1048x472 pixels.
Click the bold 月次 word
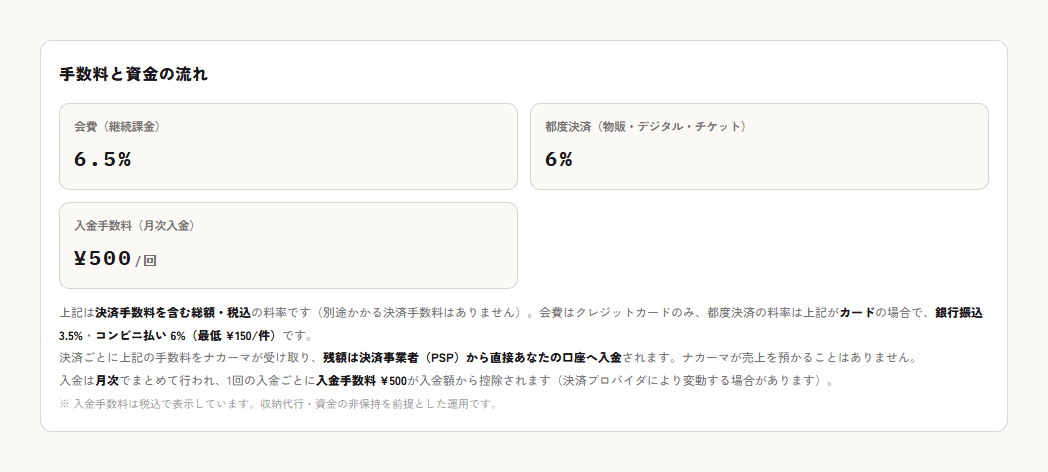point(107,381)
